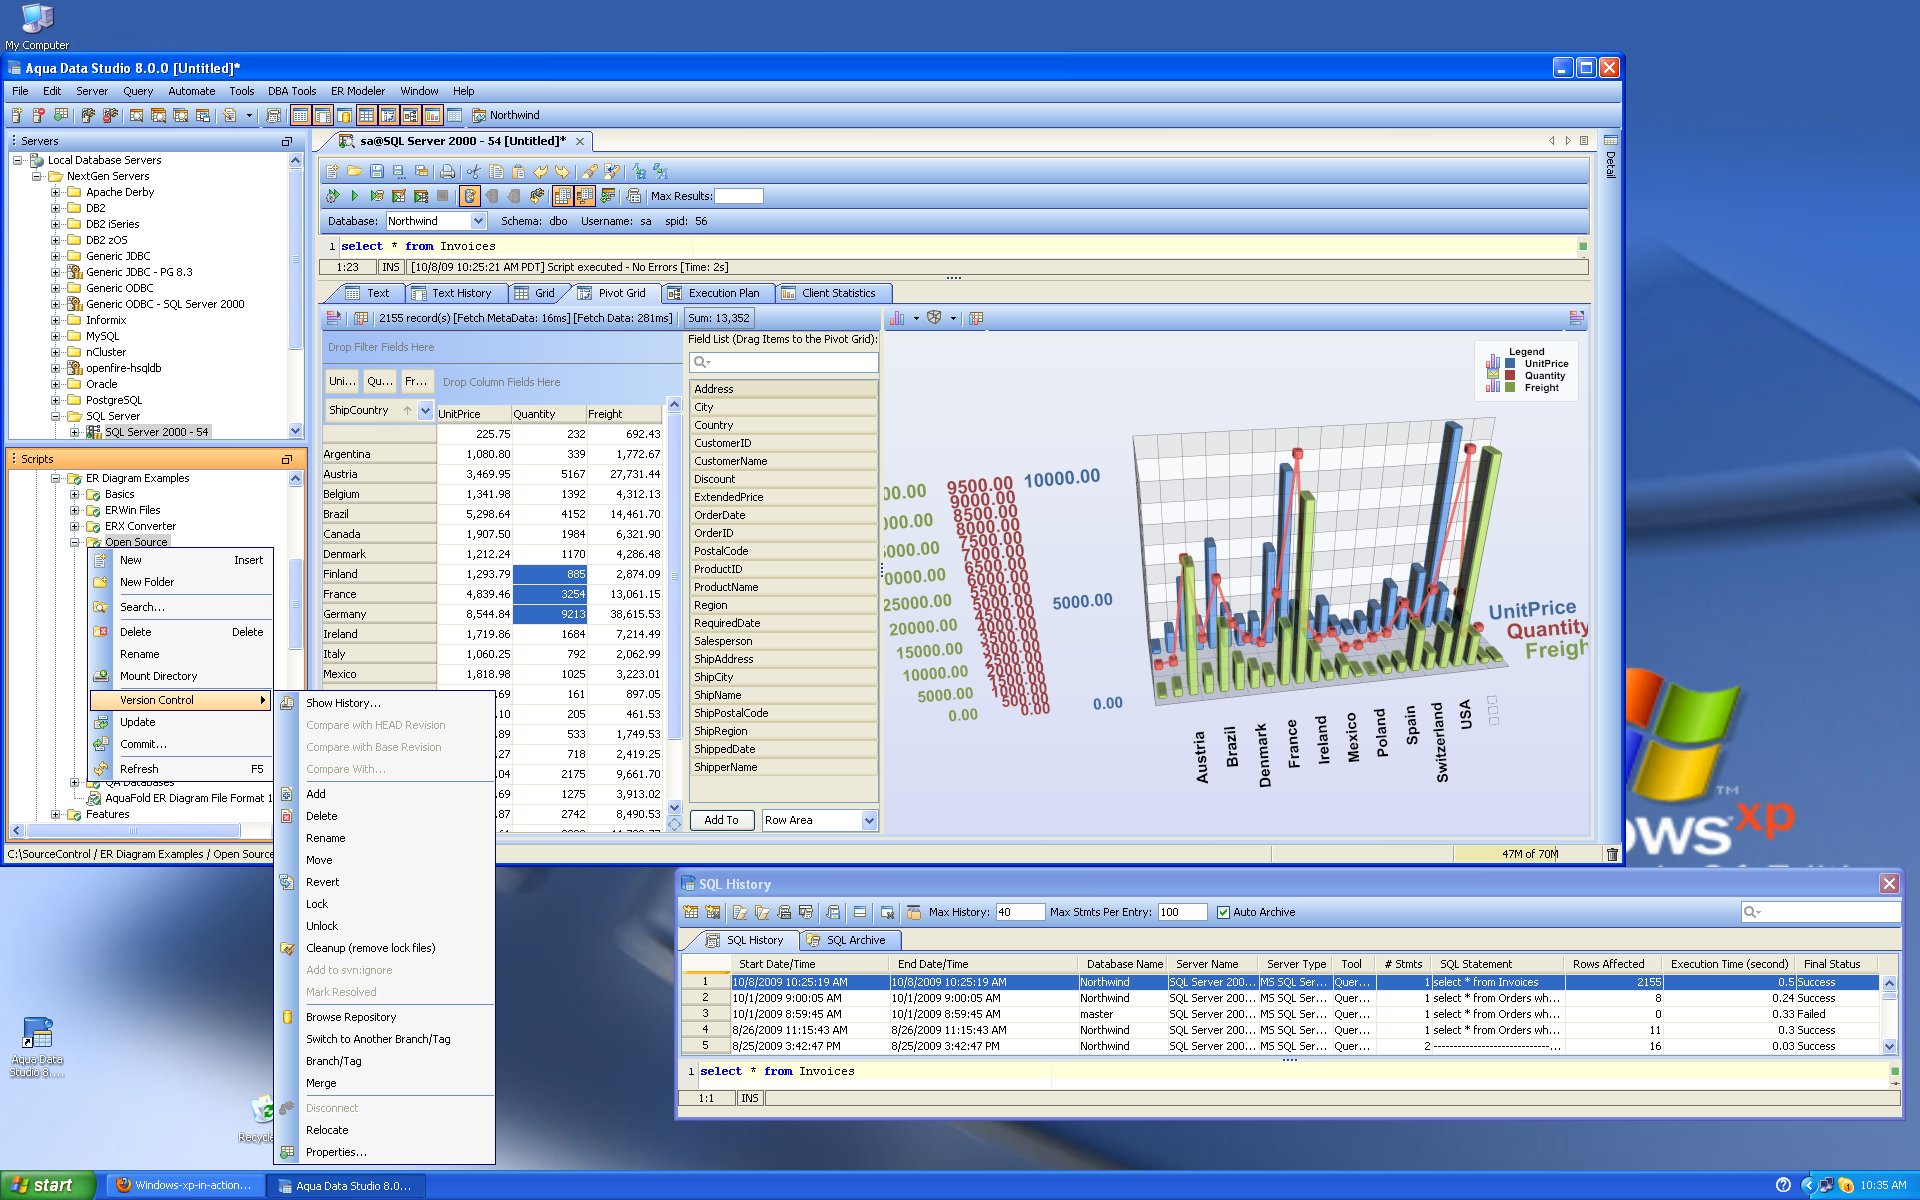This screenshot has height=1200, width=1920.
Task: Open the DBA Tools menu
Action: [291, 91]
